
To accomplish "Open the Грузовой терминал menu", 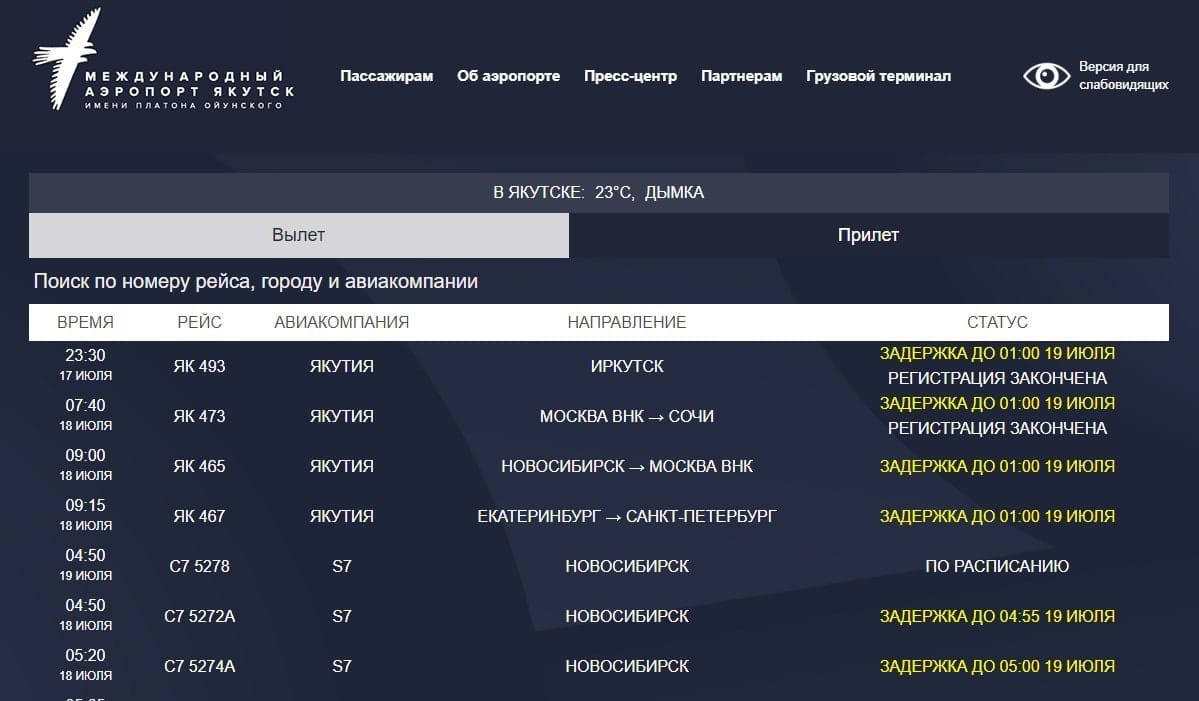I will pyautogui.click(x=878, y=76).
